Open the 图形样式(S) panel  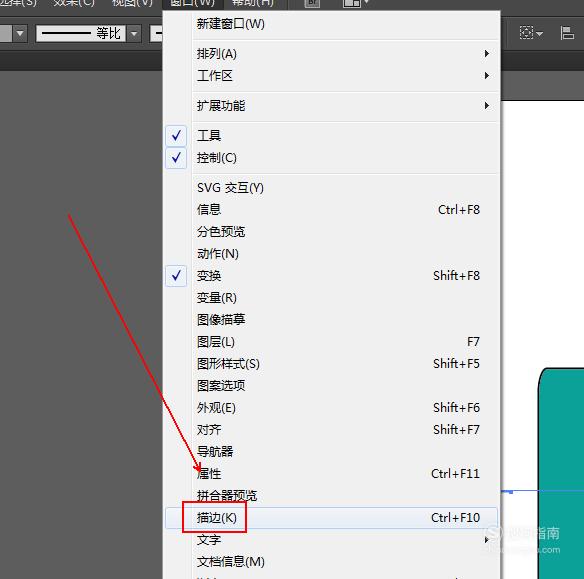coord(331,363)
